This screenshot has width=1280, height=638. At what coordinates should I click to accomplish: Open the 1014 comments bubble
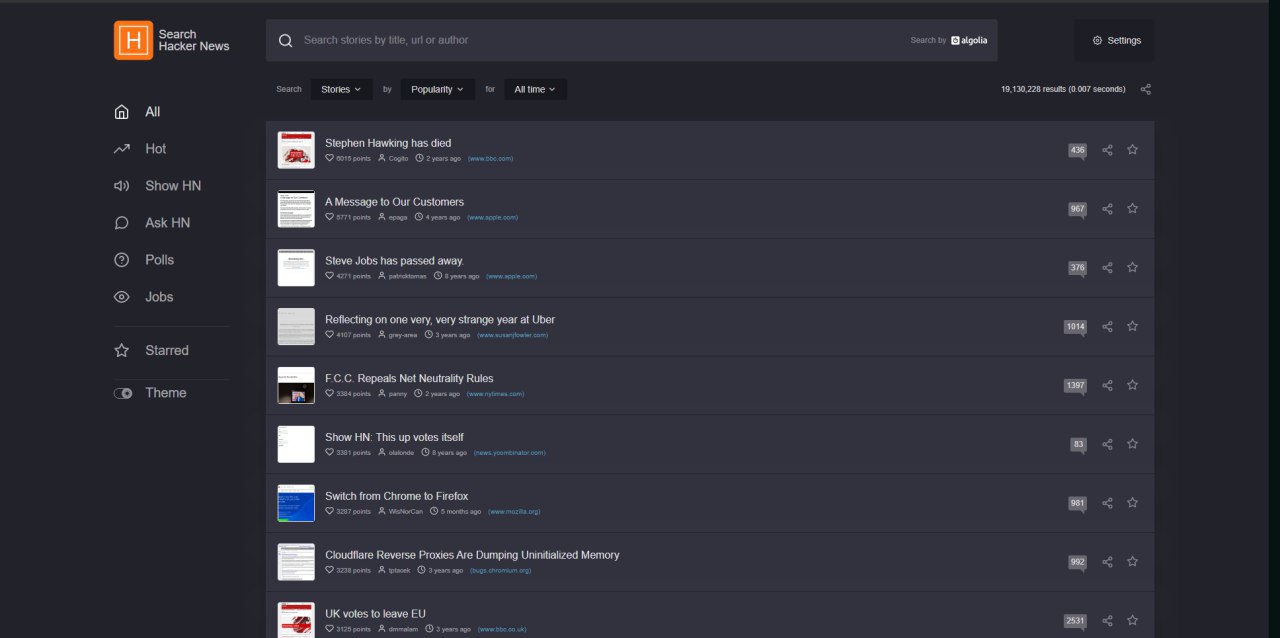[x=1075, y=328]
